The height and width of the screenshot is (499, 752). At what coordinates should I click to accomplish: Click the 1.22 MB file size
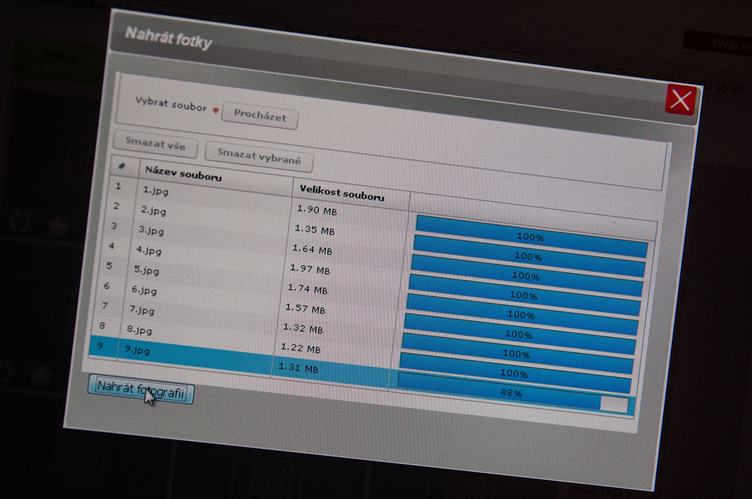[300, 348]
